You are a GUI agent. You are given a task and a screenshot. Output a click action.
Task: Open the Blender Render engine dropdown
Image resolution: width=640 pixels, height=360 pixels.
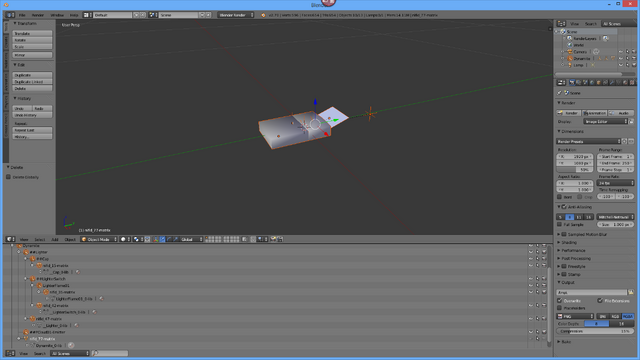236,15
